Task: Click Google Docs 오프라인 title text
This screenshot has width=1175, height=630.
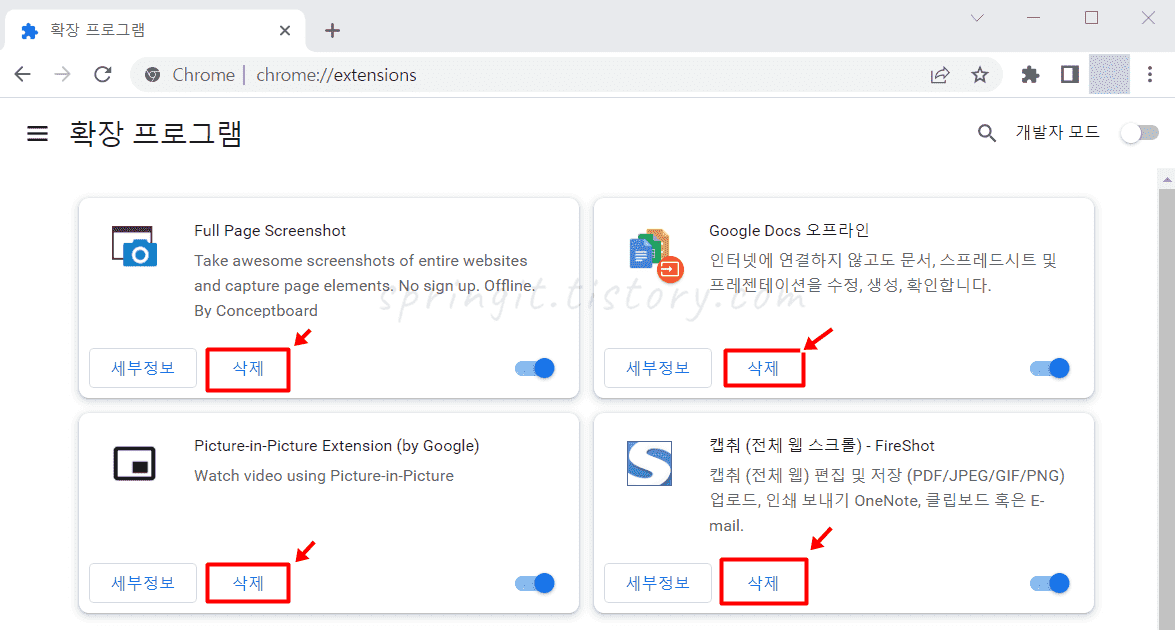Action: point(789,231)
